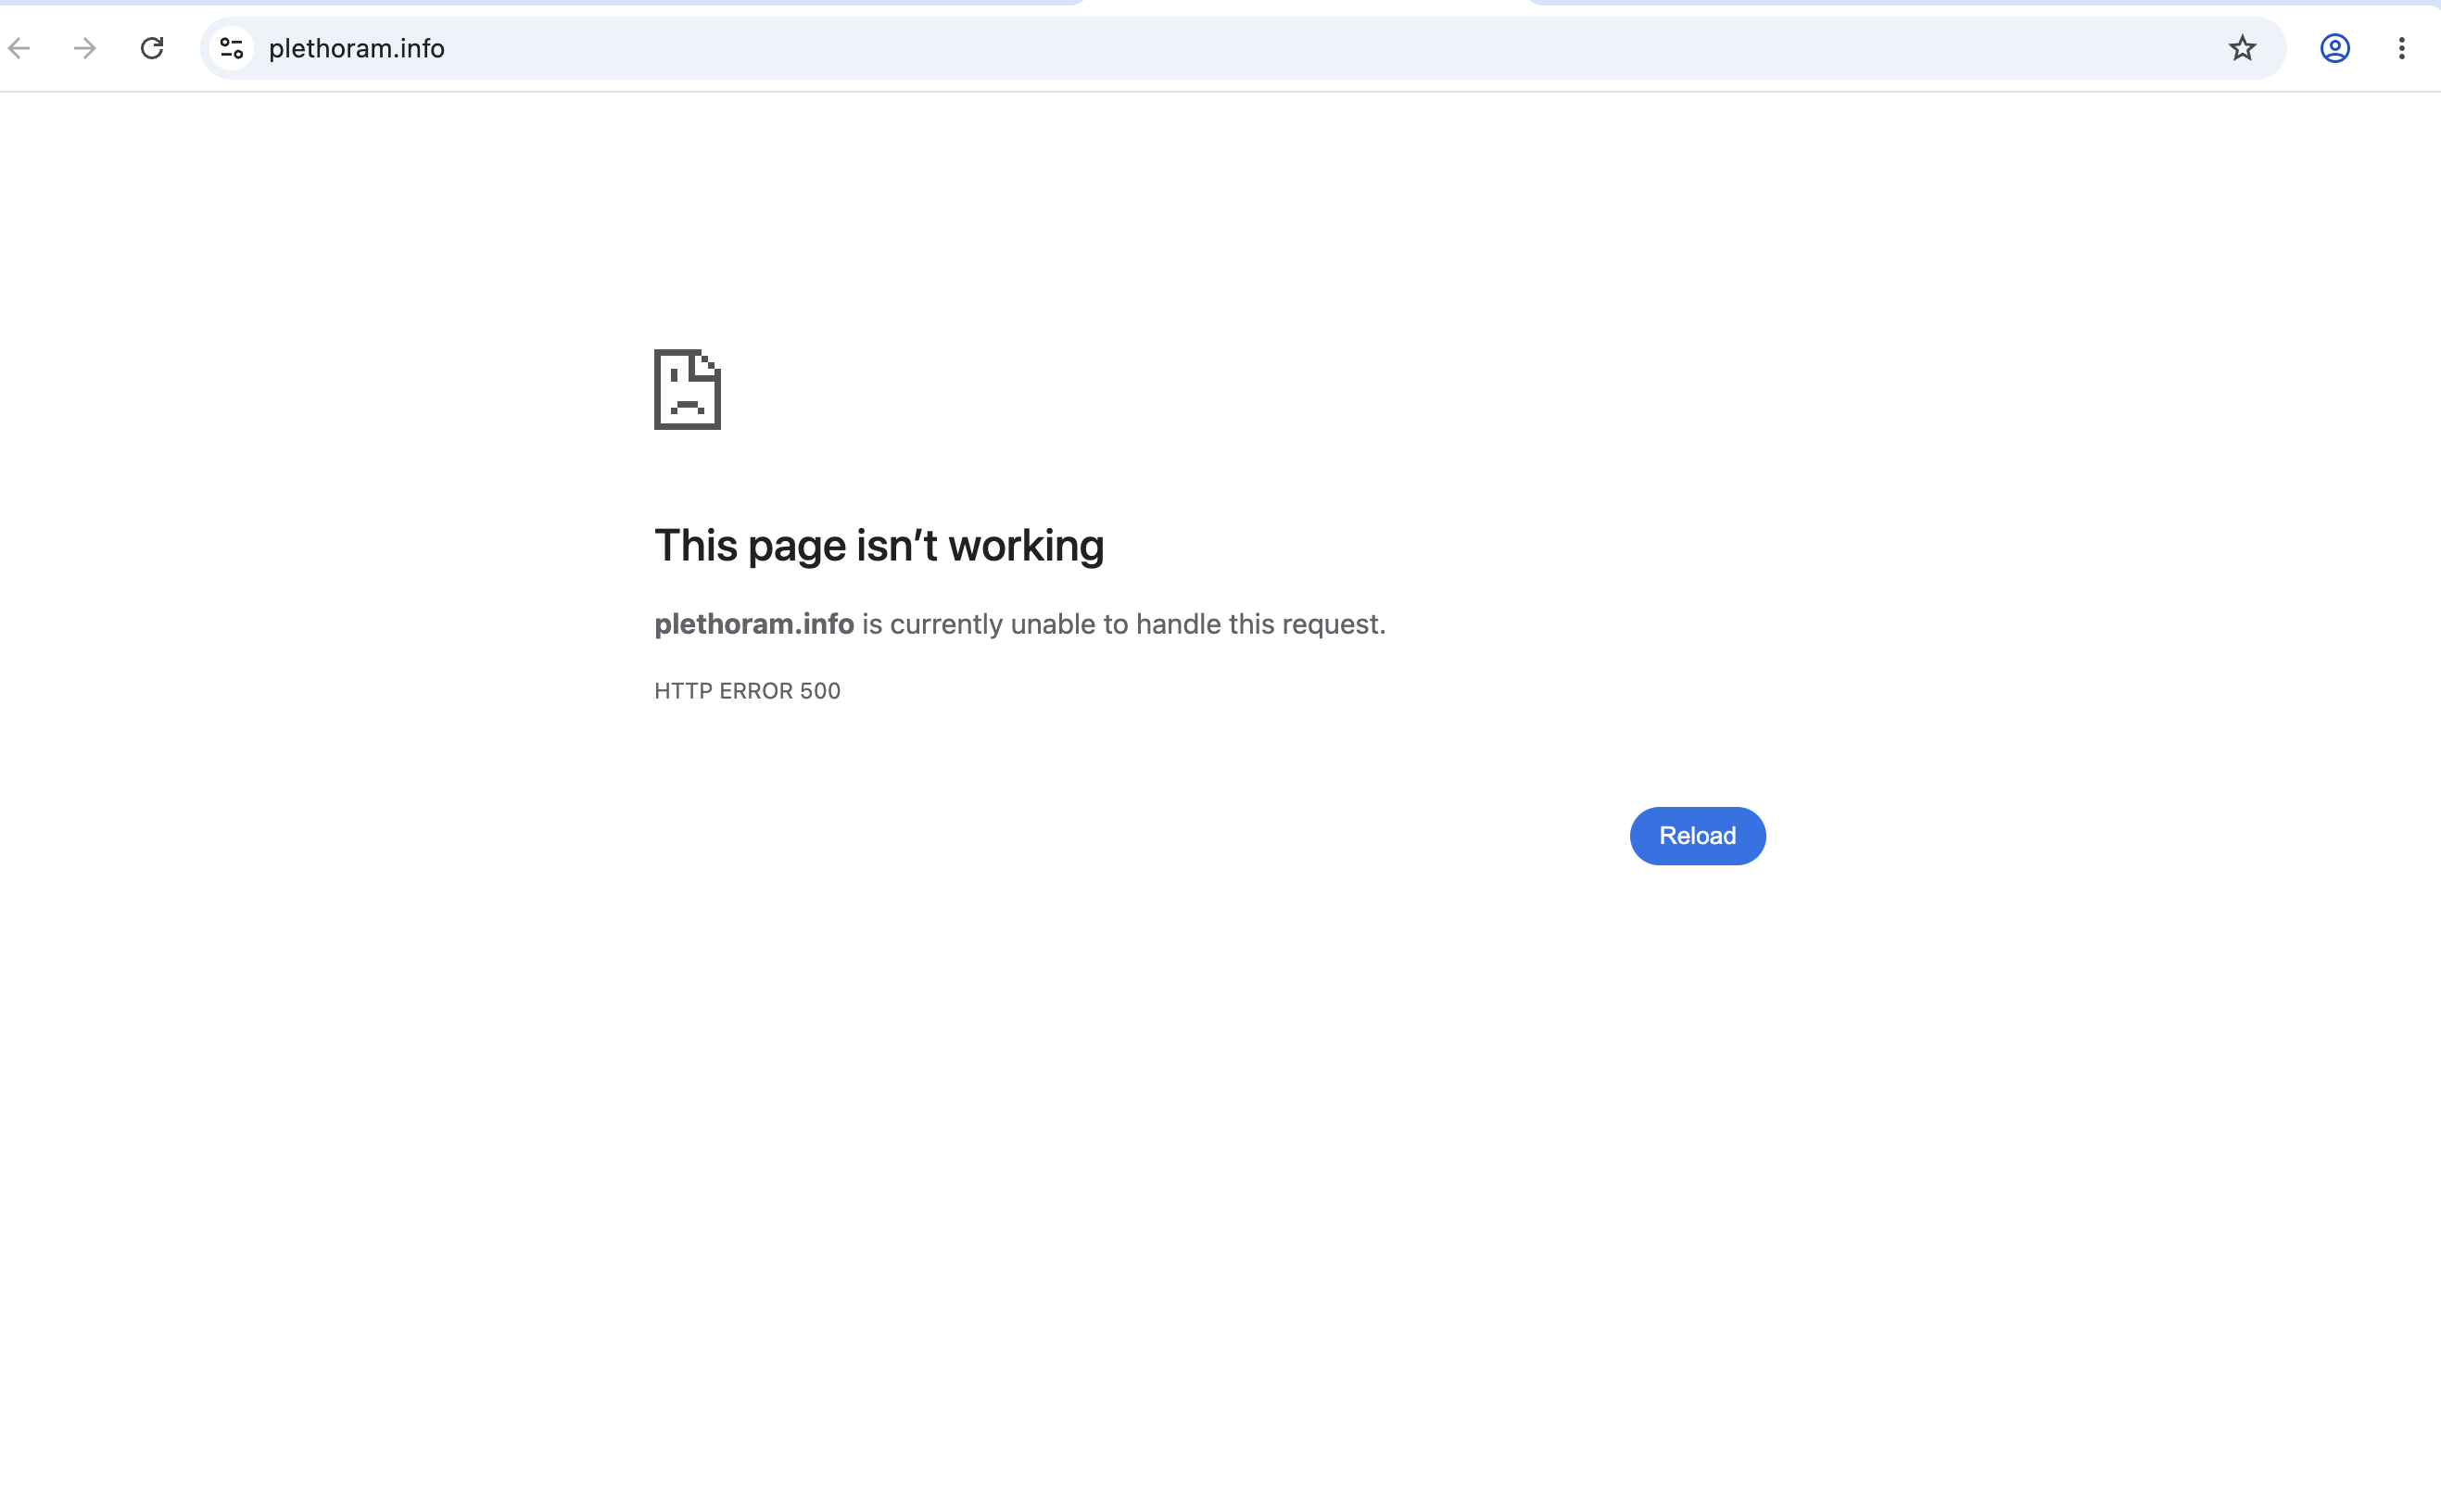
Task: Click the browser Forward arrow
Action: (86, 48)
